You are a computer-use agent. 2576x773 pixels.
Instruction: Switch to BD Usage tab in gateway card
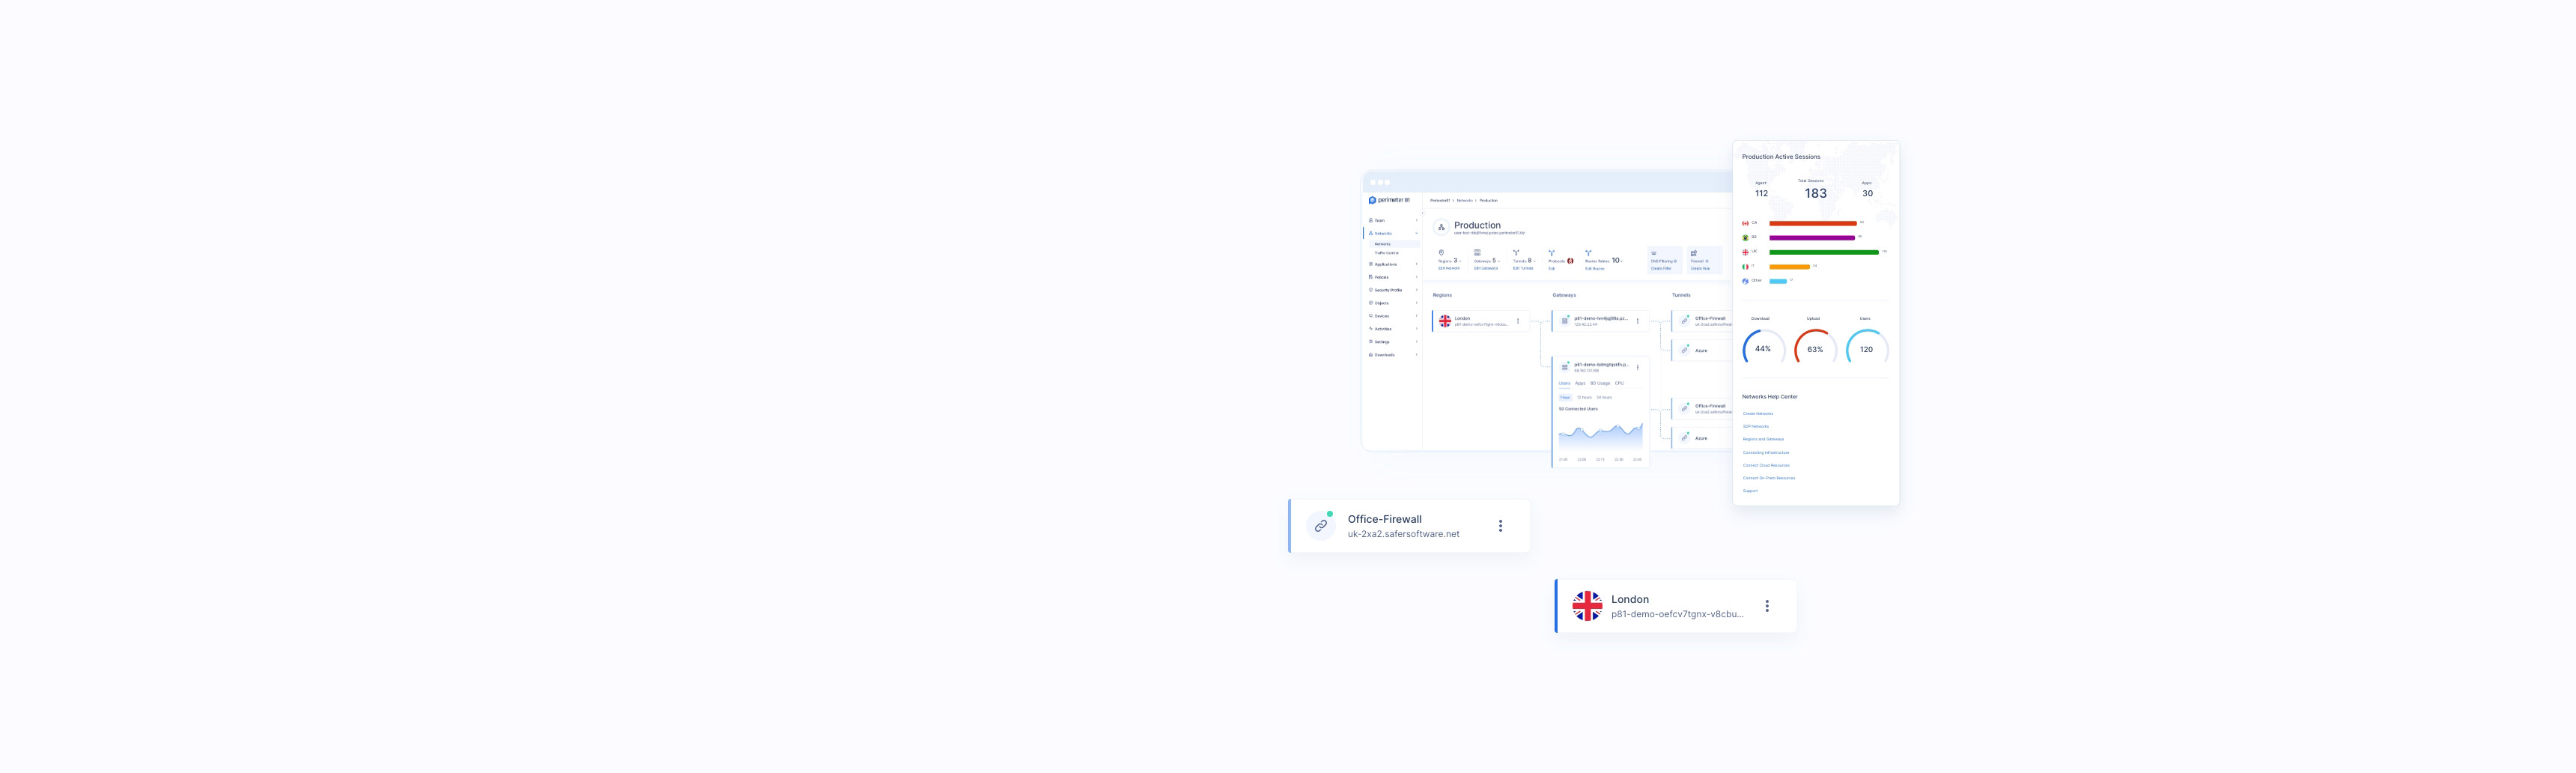[x=1600, y=383]
